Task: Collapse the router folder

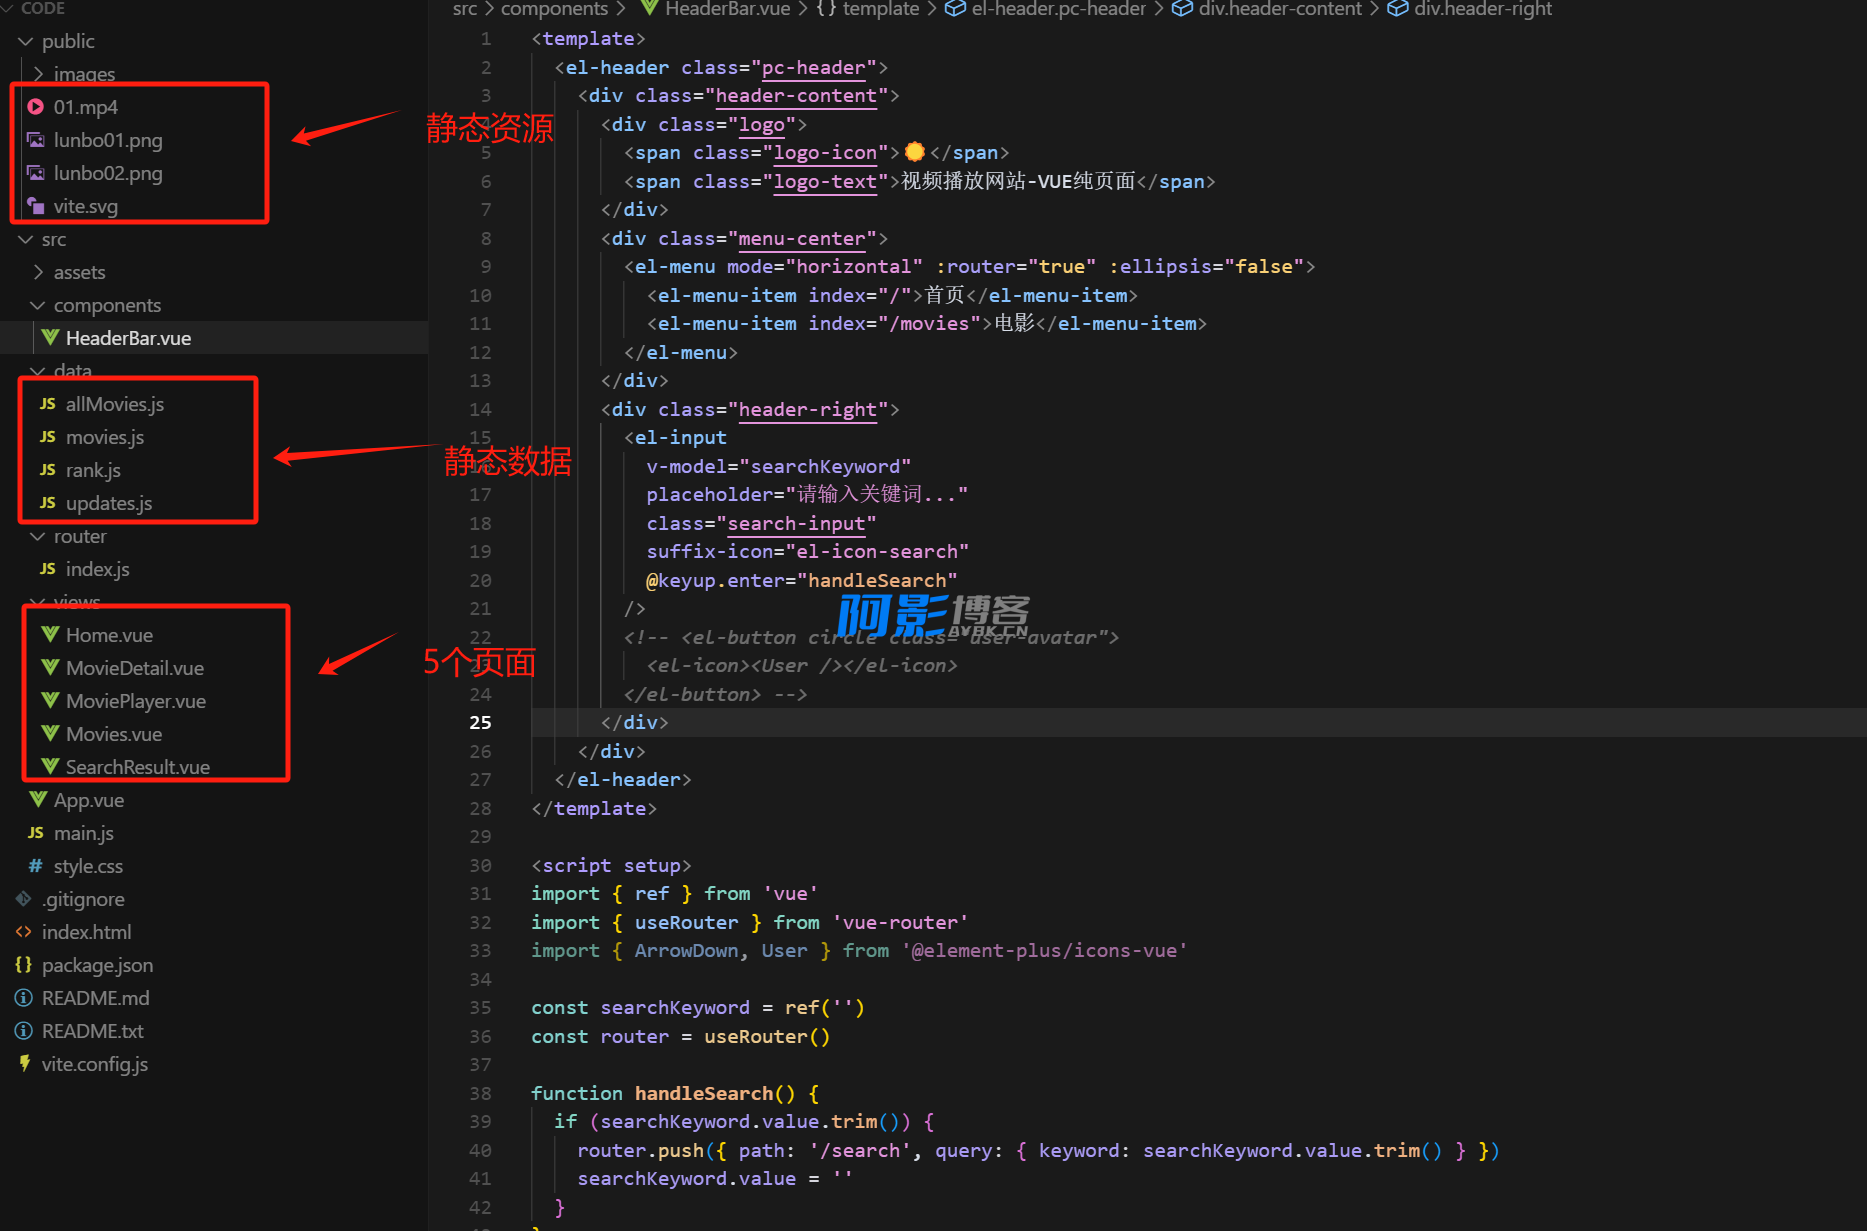Action: pyautogui.click(x=38, y=536)
